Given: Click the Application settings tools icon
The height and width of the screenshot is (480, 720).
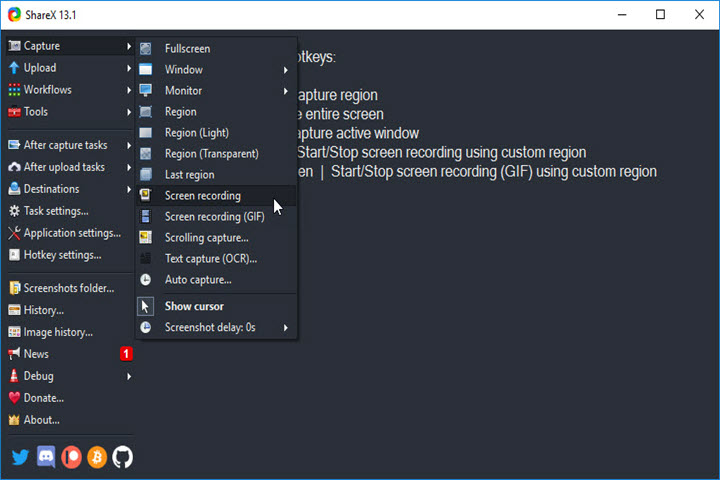Looking at the screenshot, I should 14,233.
